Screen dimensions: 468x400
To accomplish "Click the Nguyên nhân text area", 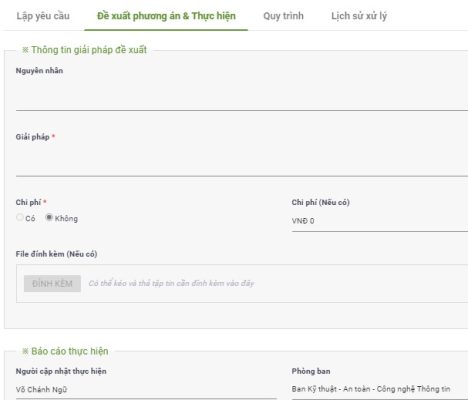I will 242,94.
